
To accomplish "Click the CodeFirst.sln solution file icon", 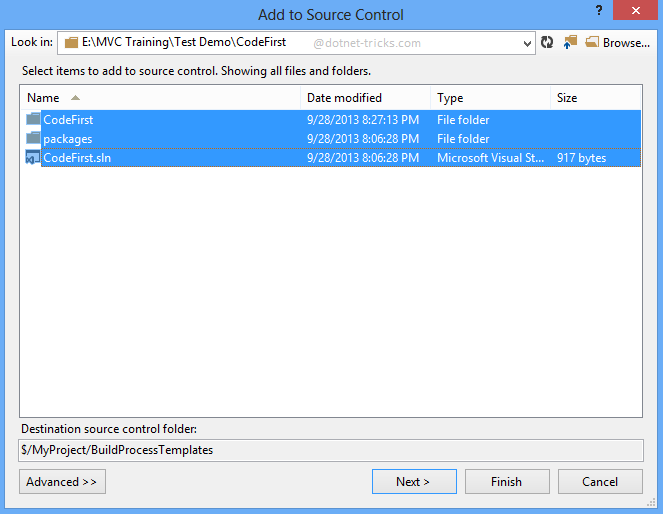I will 33,158.
